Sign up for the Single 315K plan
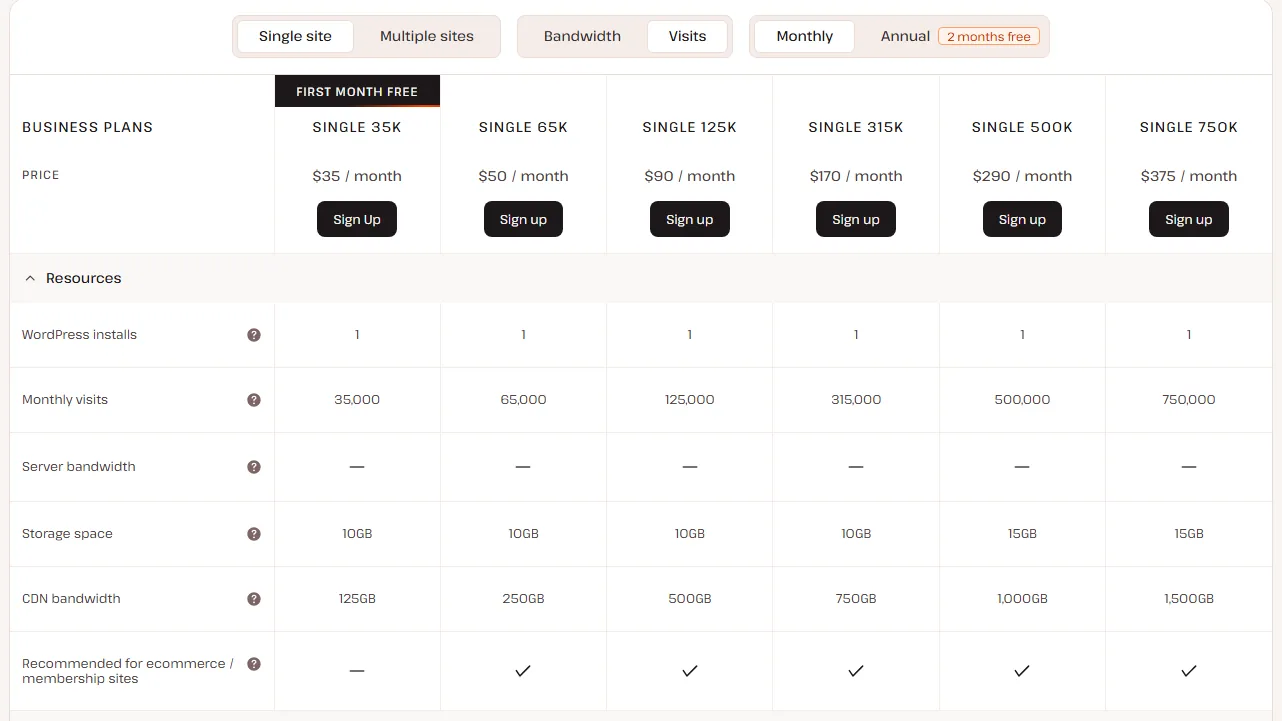This screenshot has height=721, width=1282. click(x=856, y=219)
